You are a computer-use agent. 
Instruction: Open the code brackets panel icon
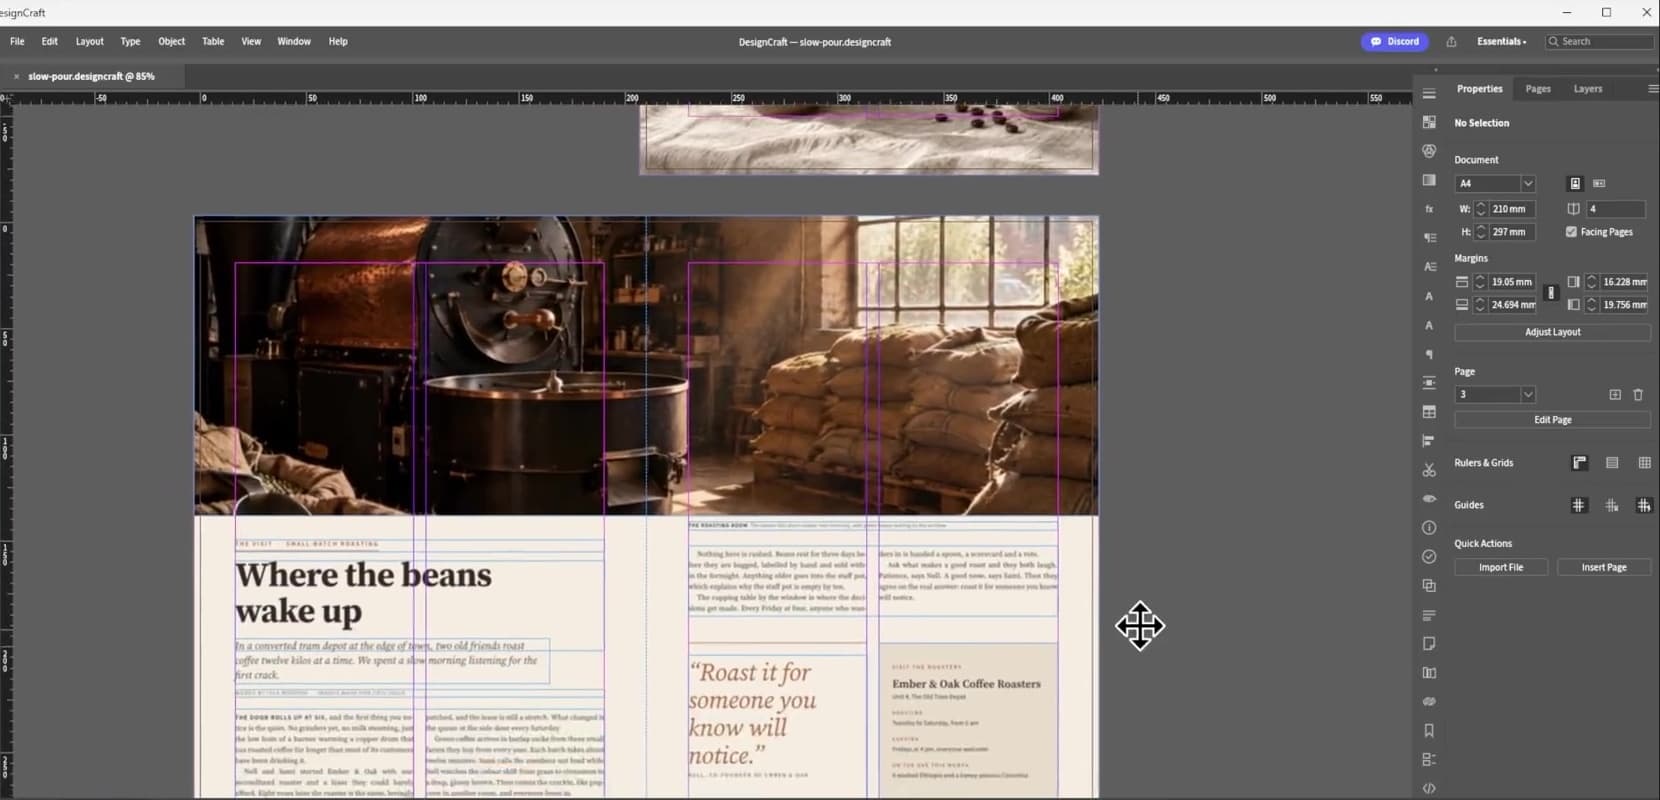[x=1429, y=789]
